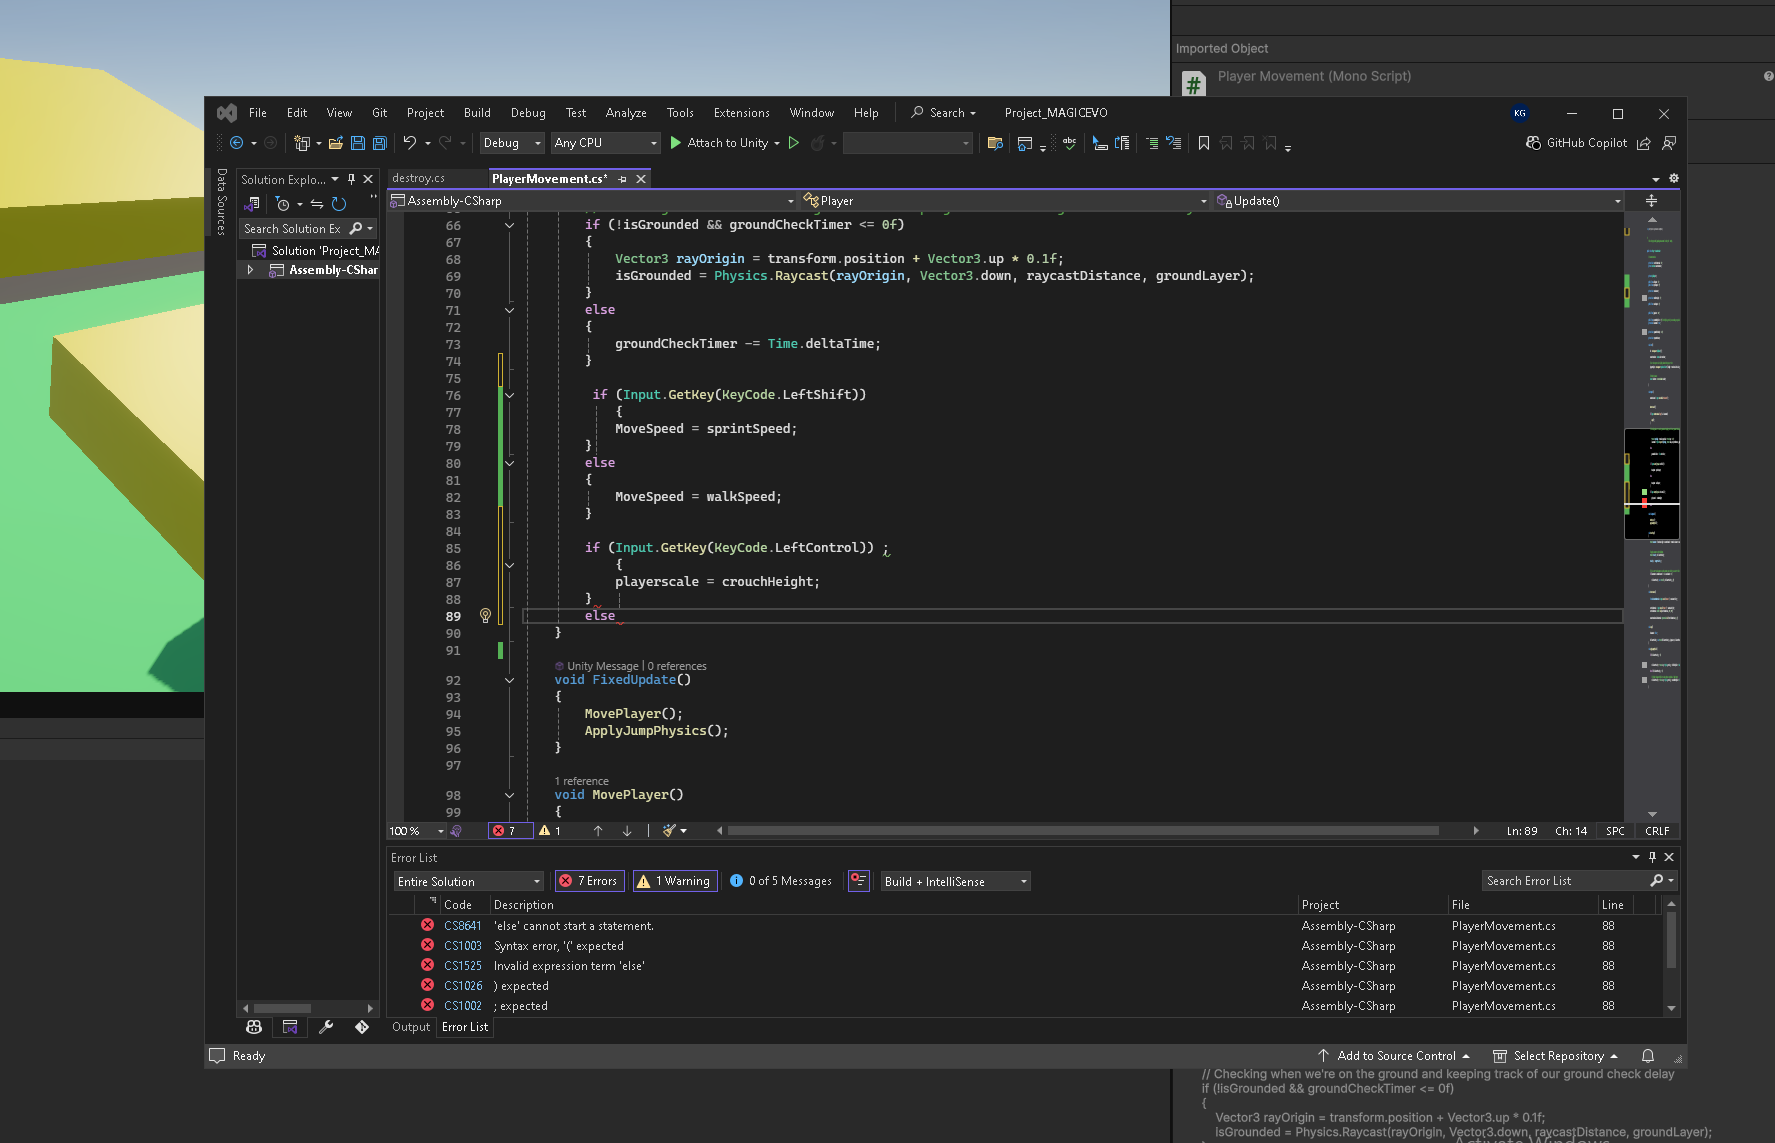Toggle auto-hide pin on Solution Explorer panel
The height and width of the screenshot is (1143, 1775).
pos(351,179)
